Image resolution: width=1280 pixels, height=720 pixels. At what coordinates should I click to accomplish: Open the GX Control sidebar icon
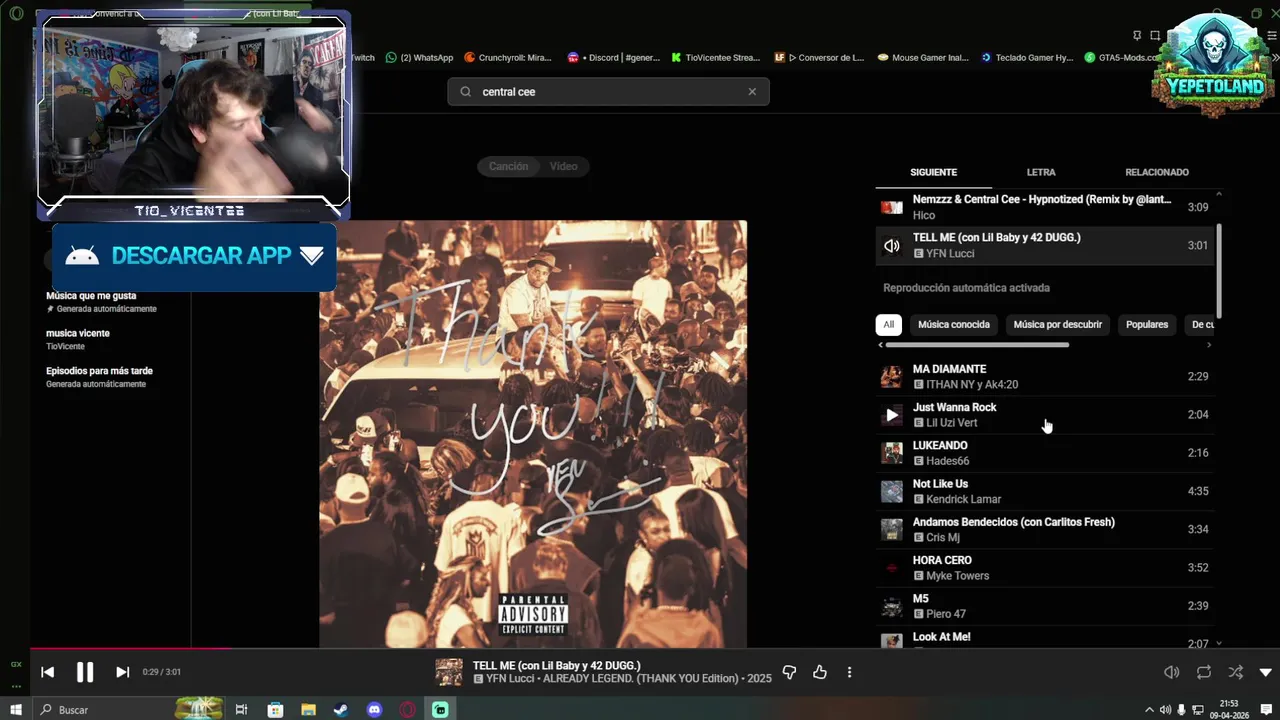pyautogui.click(x=16, y=664)
